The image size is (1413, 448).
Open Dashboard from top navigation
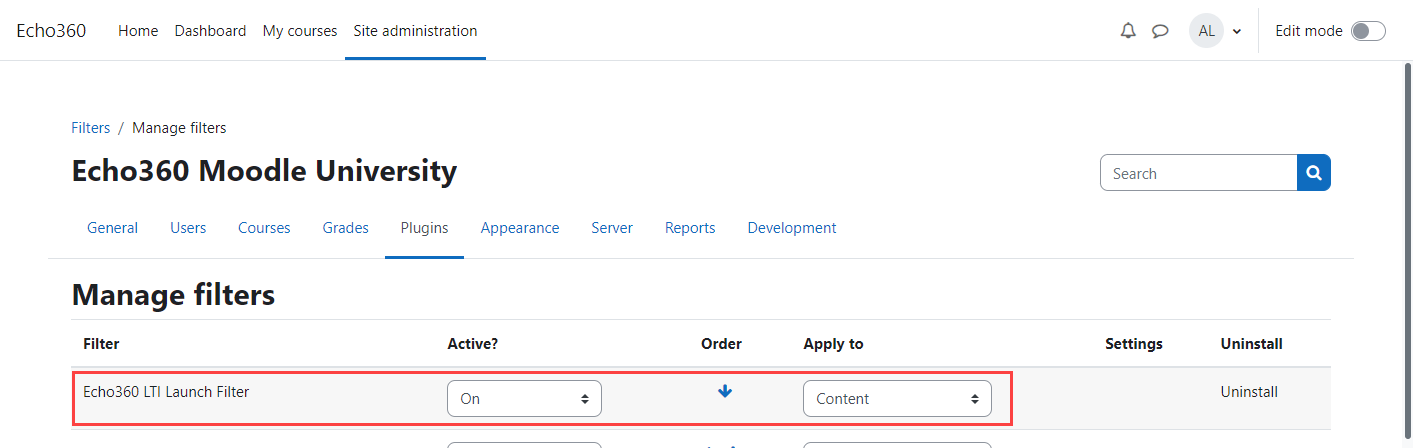[x=210, y=31]
